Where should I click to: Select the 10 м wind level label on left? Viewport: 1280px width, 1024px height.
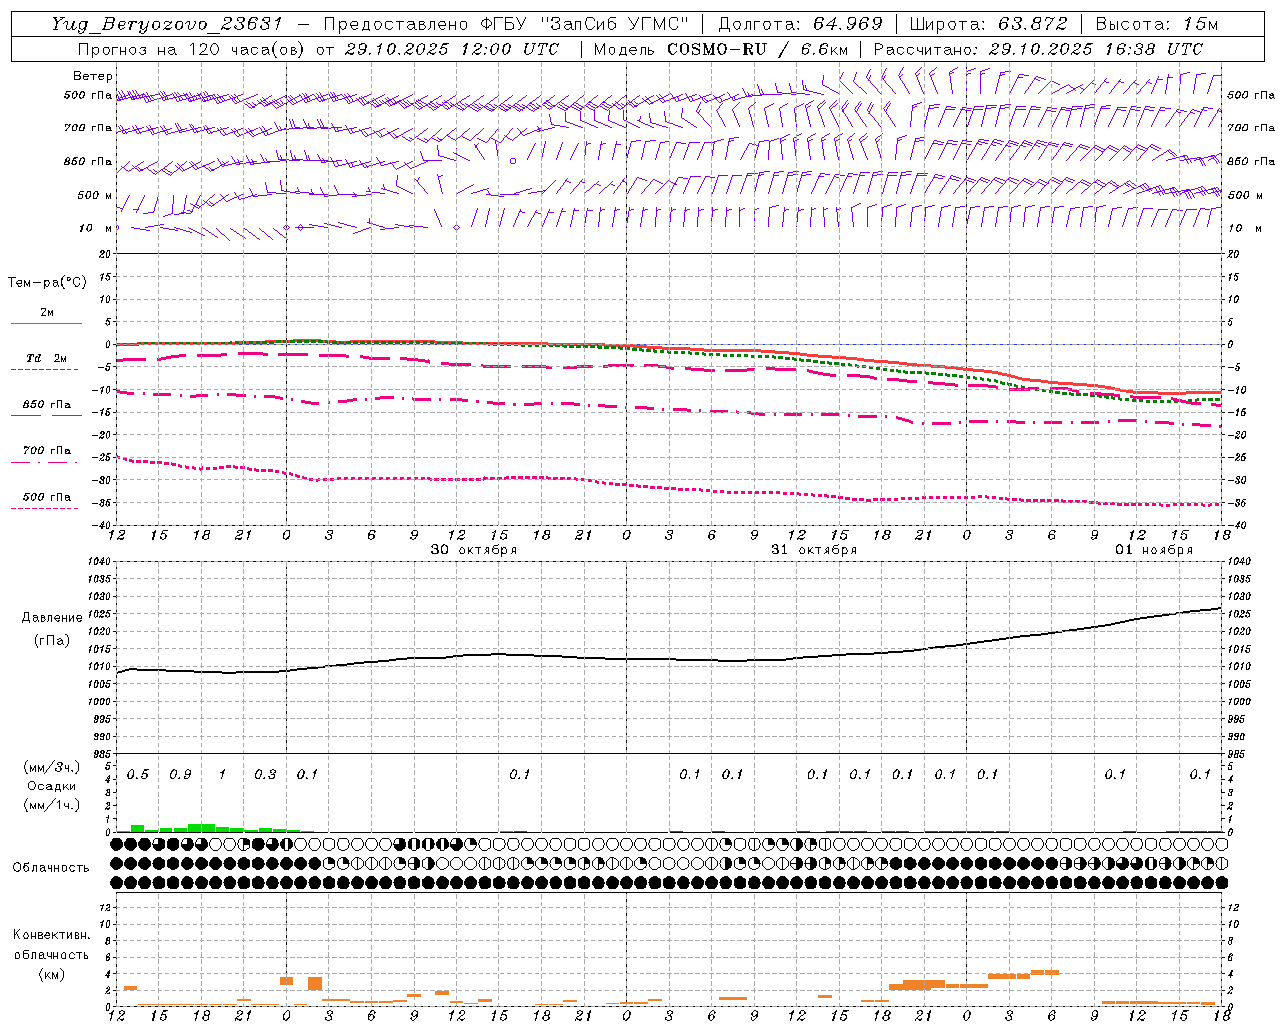point(95,228)
